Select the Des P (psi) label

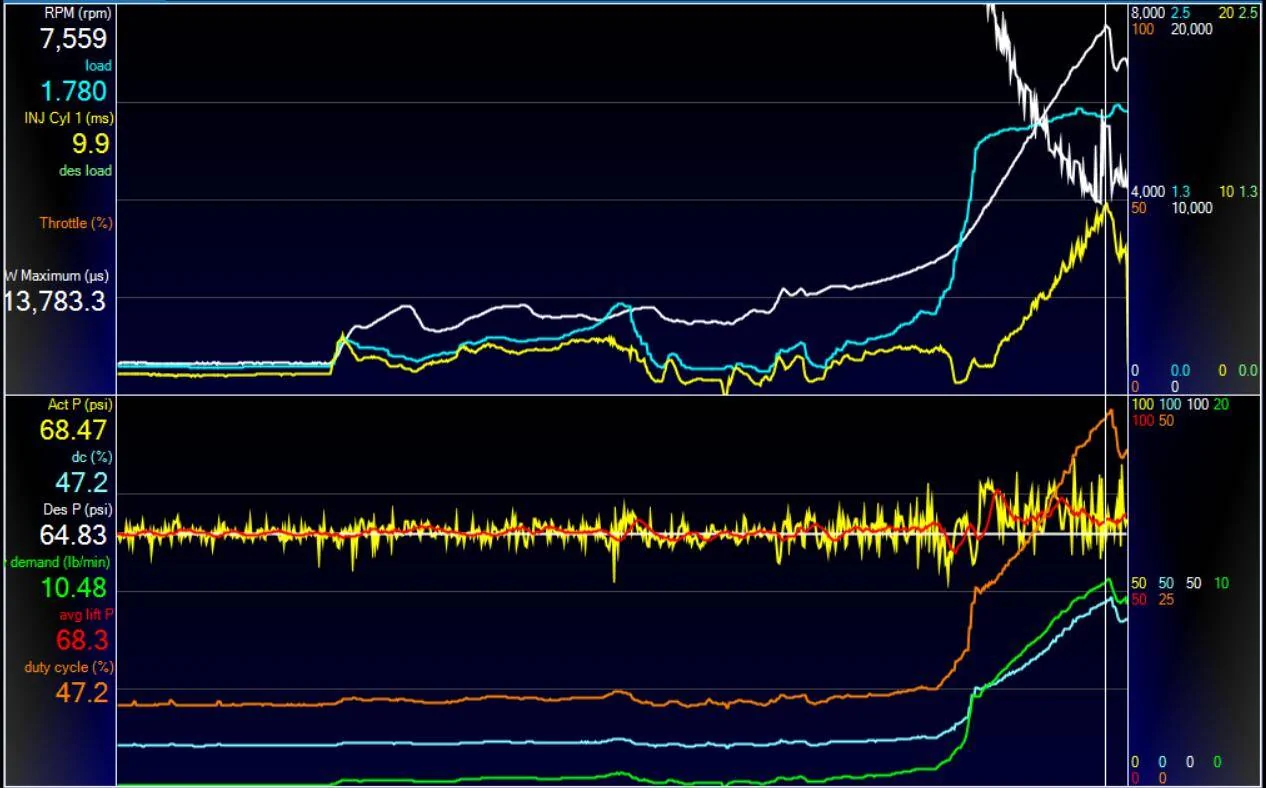click(x=78, y=510)
